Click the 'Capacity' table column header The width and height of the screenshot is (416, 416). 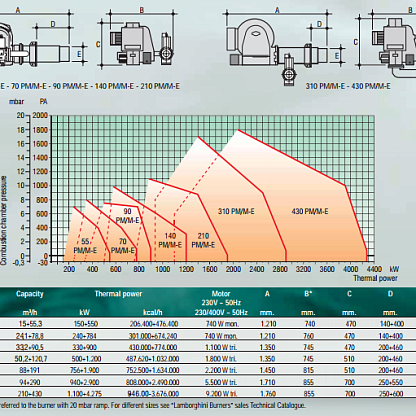(x=30, y=294)
